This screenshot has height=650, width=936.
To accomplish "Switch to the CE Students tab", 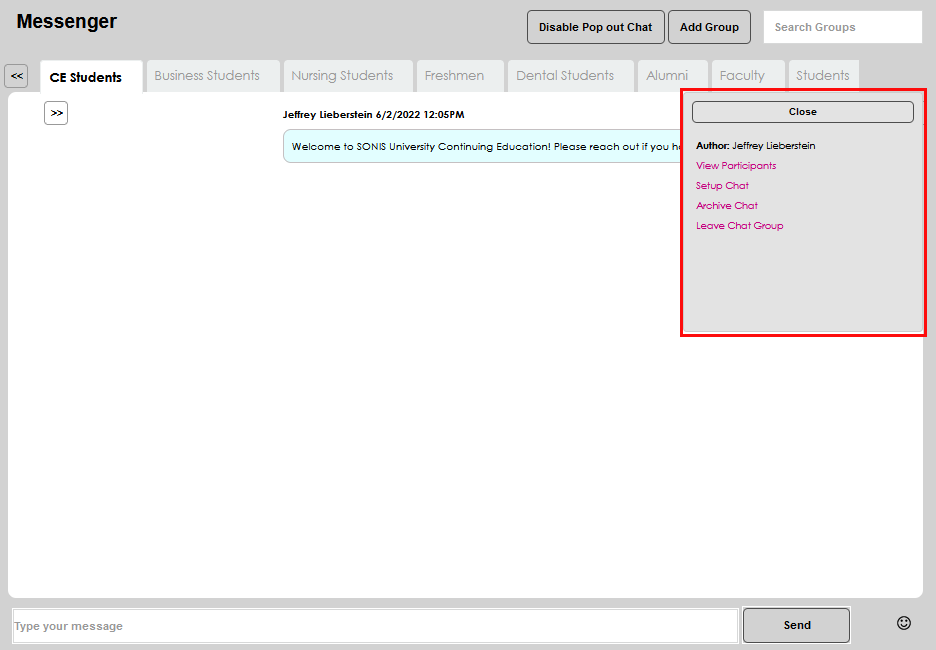I will pos(91,77).
